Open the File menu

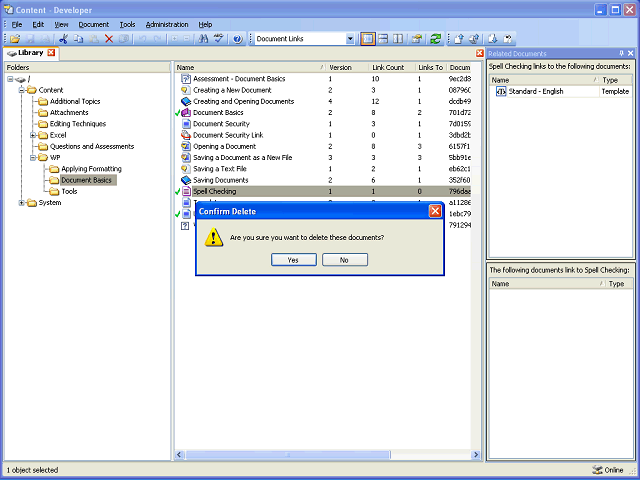point(17,24)
